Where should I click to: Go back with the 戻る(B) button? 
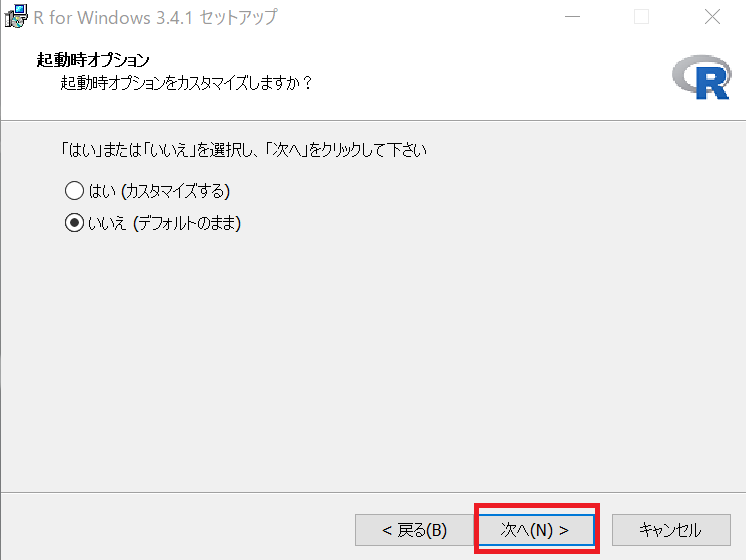[x=414, y=530]
